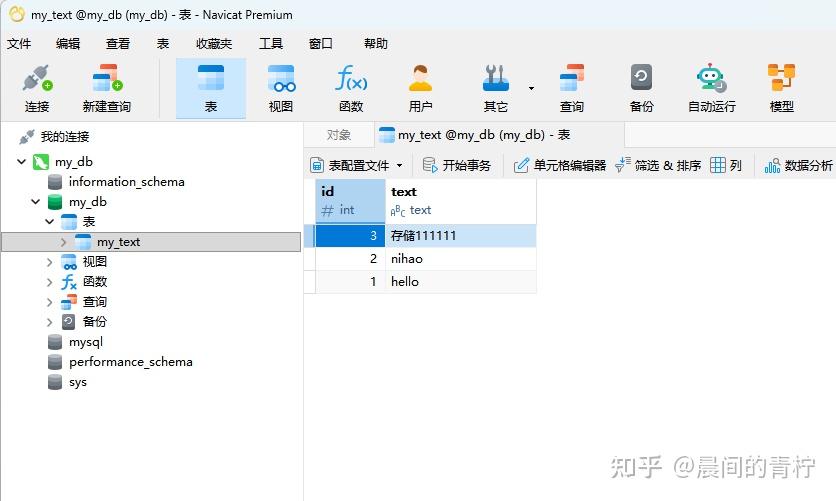Screen dimensions: 836x501
Task: Open the Edit (编辑) menu
Action: pos(68,44)
